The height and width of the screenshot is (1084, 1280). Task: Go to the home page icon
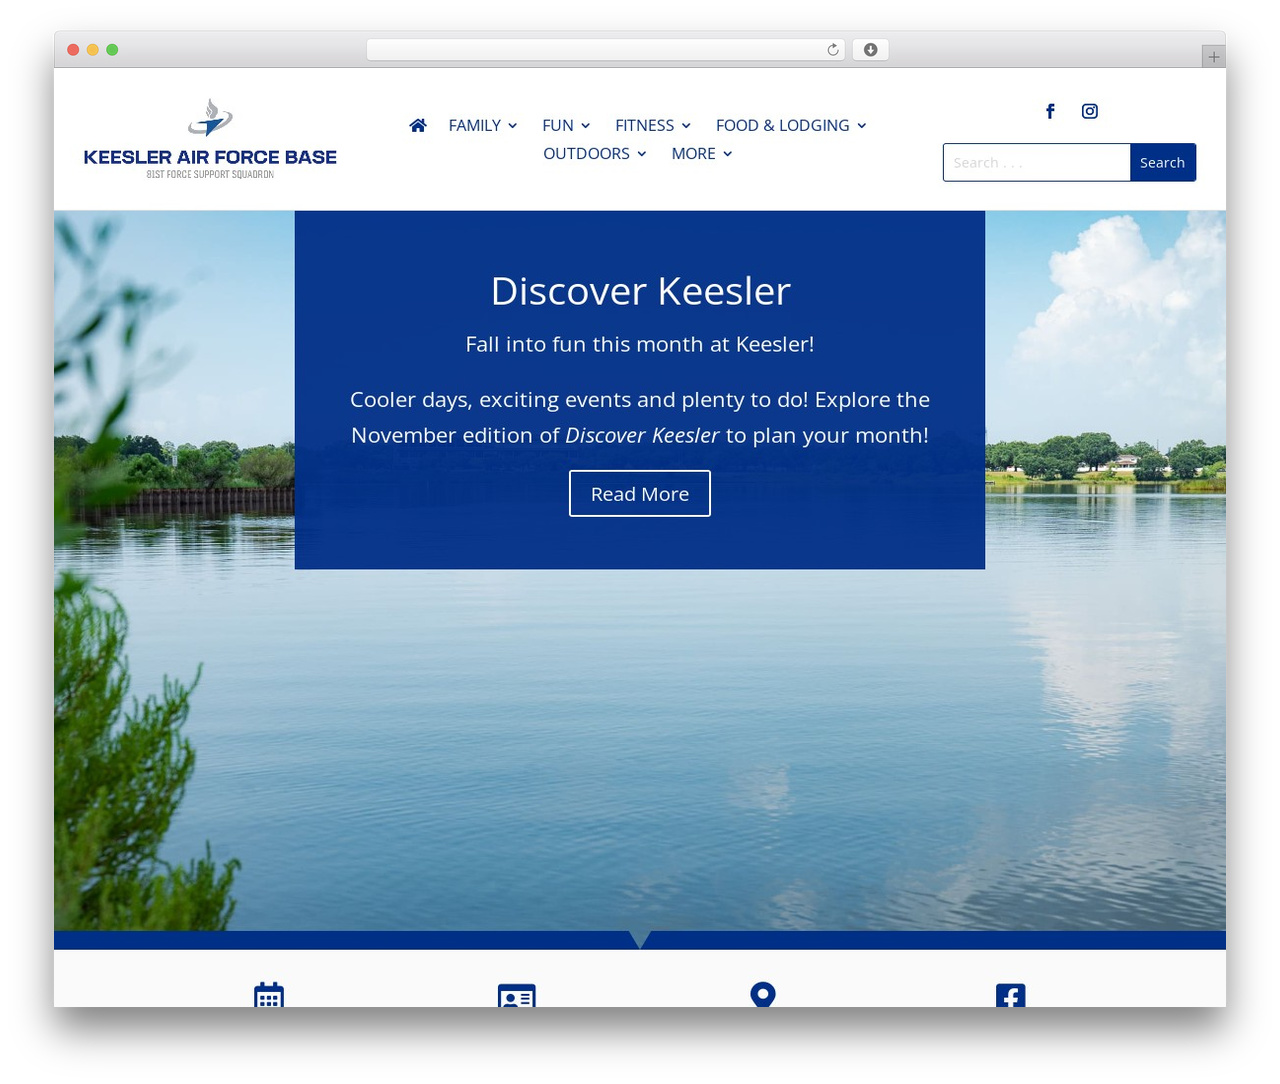coord(418,125)
